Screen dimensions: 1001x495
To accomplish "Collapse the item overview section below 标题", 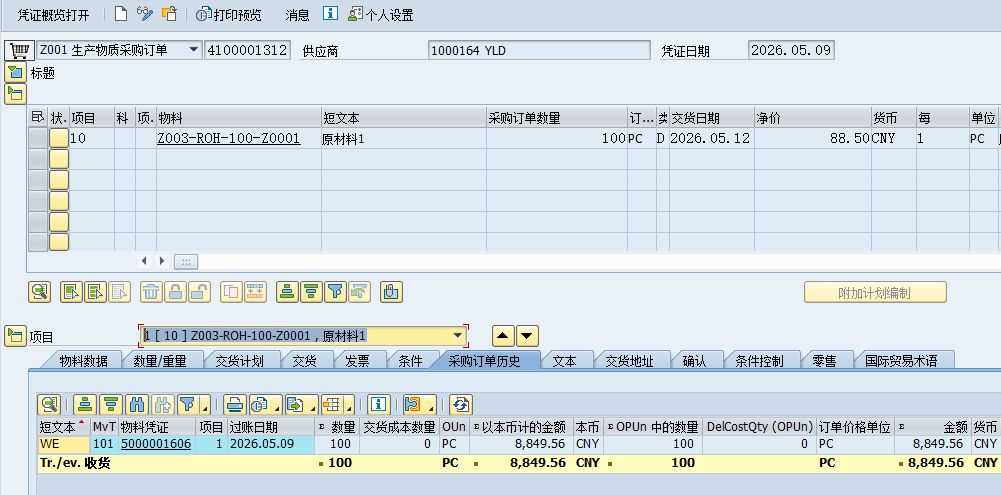I will click(15, 94).
